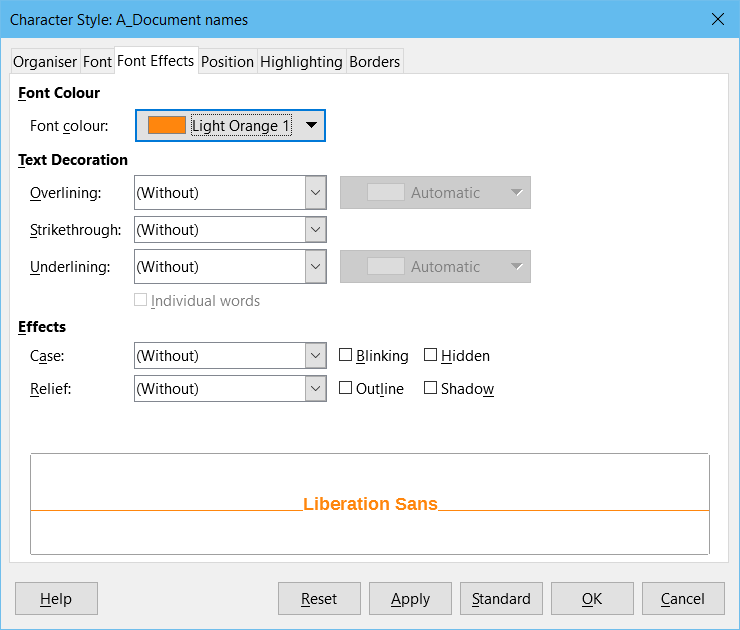Switch to the Organiser tab
The height and width of the screenshot is (630, 740).
45,62
